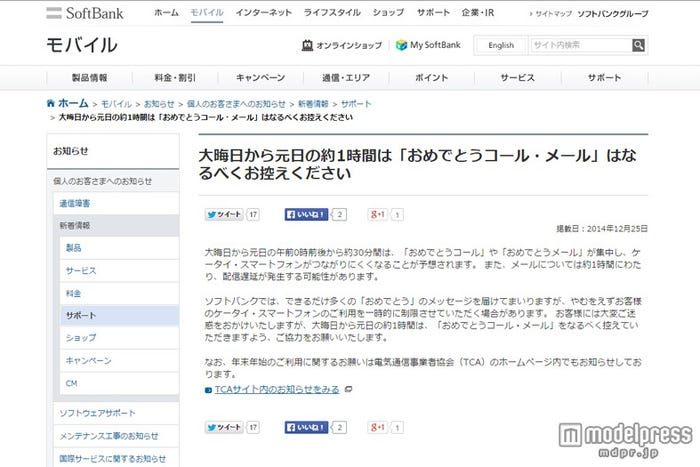
Task: Click the 掲載日：2014年12月25日 date text
Action: click(602, 229)
